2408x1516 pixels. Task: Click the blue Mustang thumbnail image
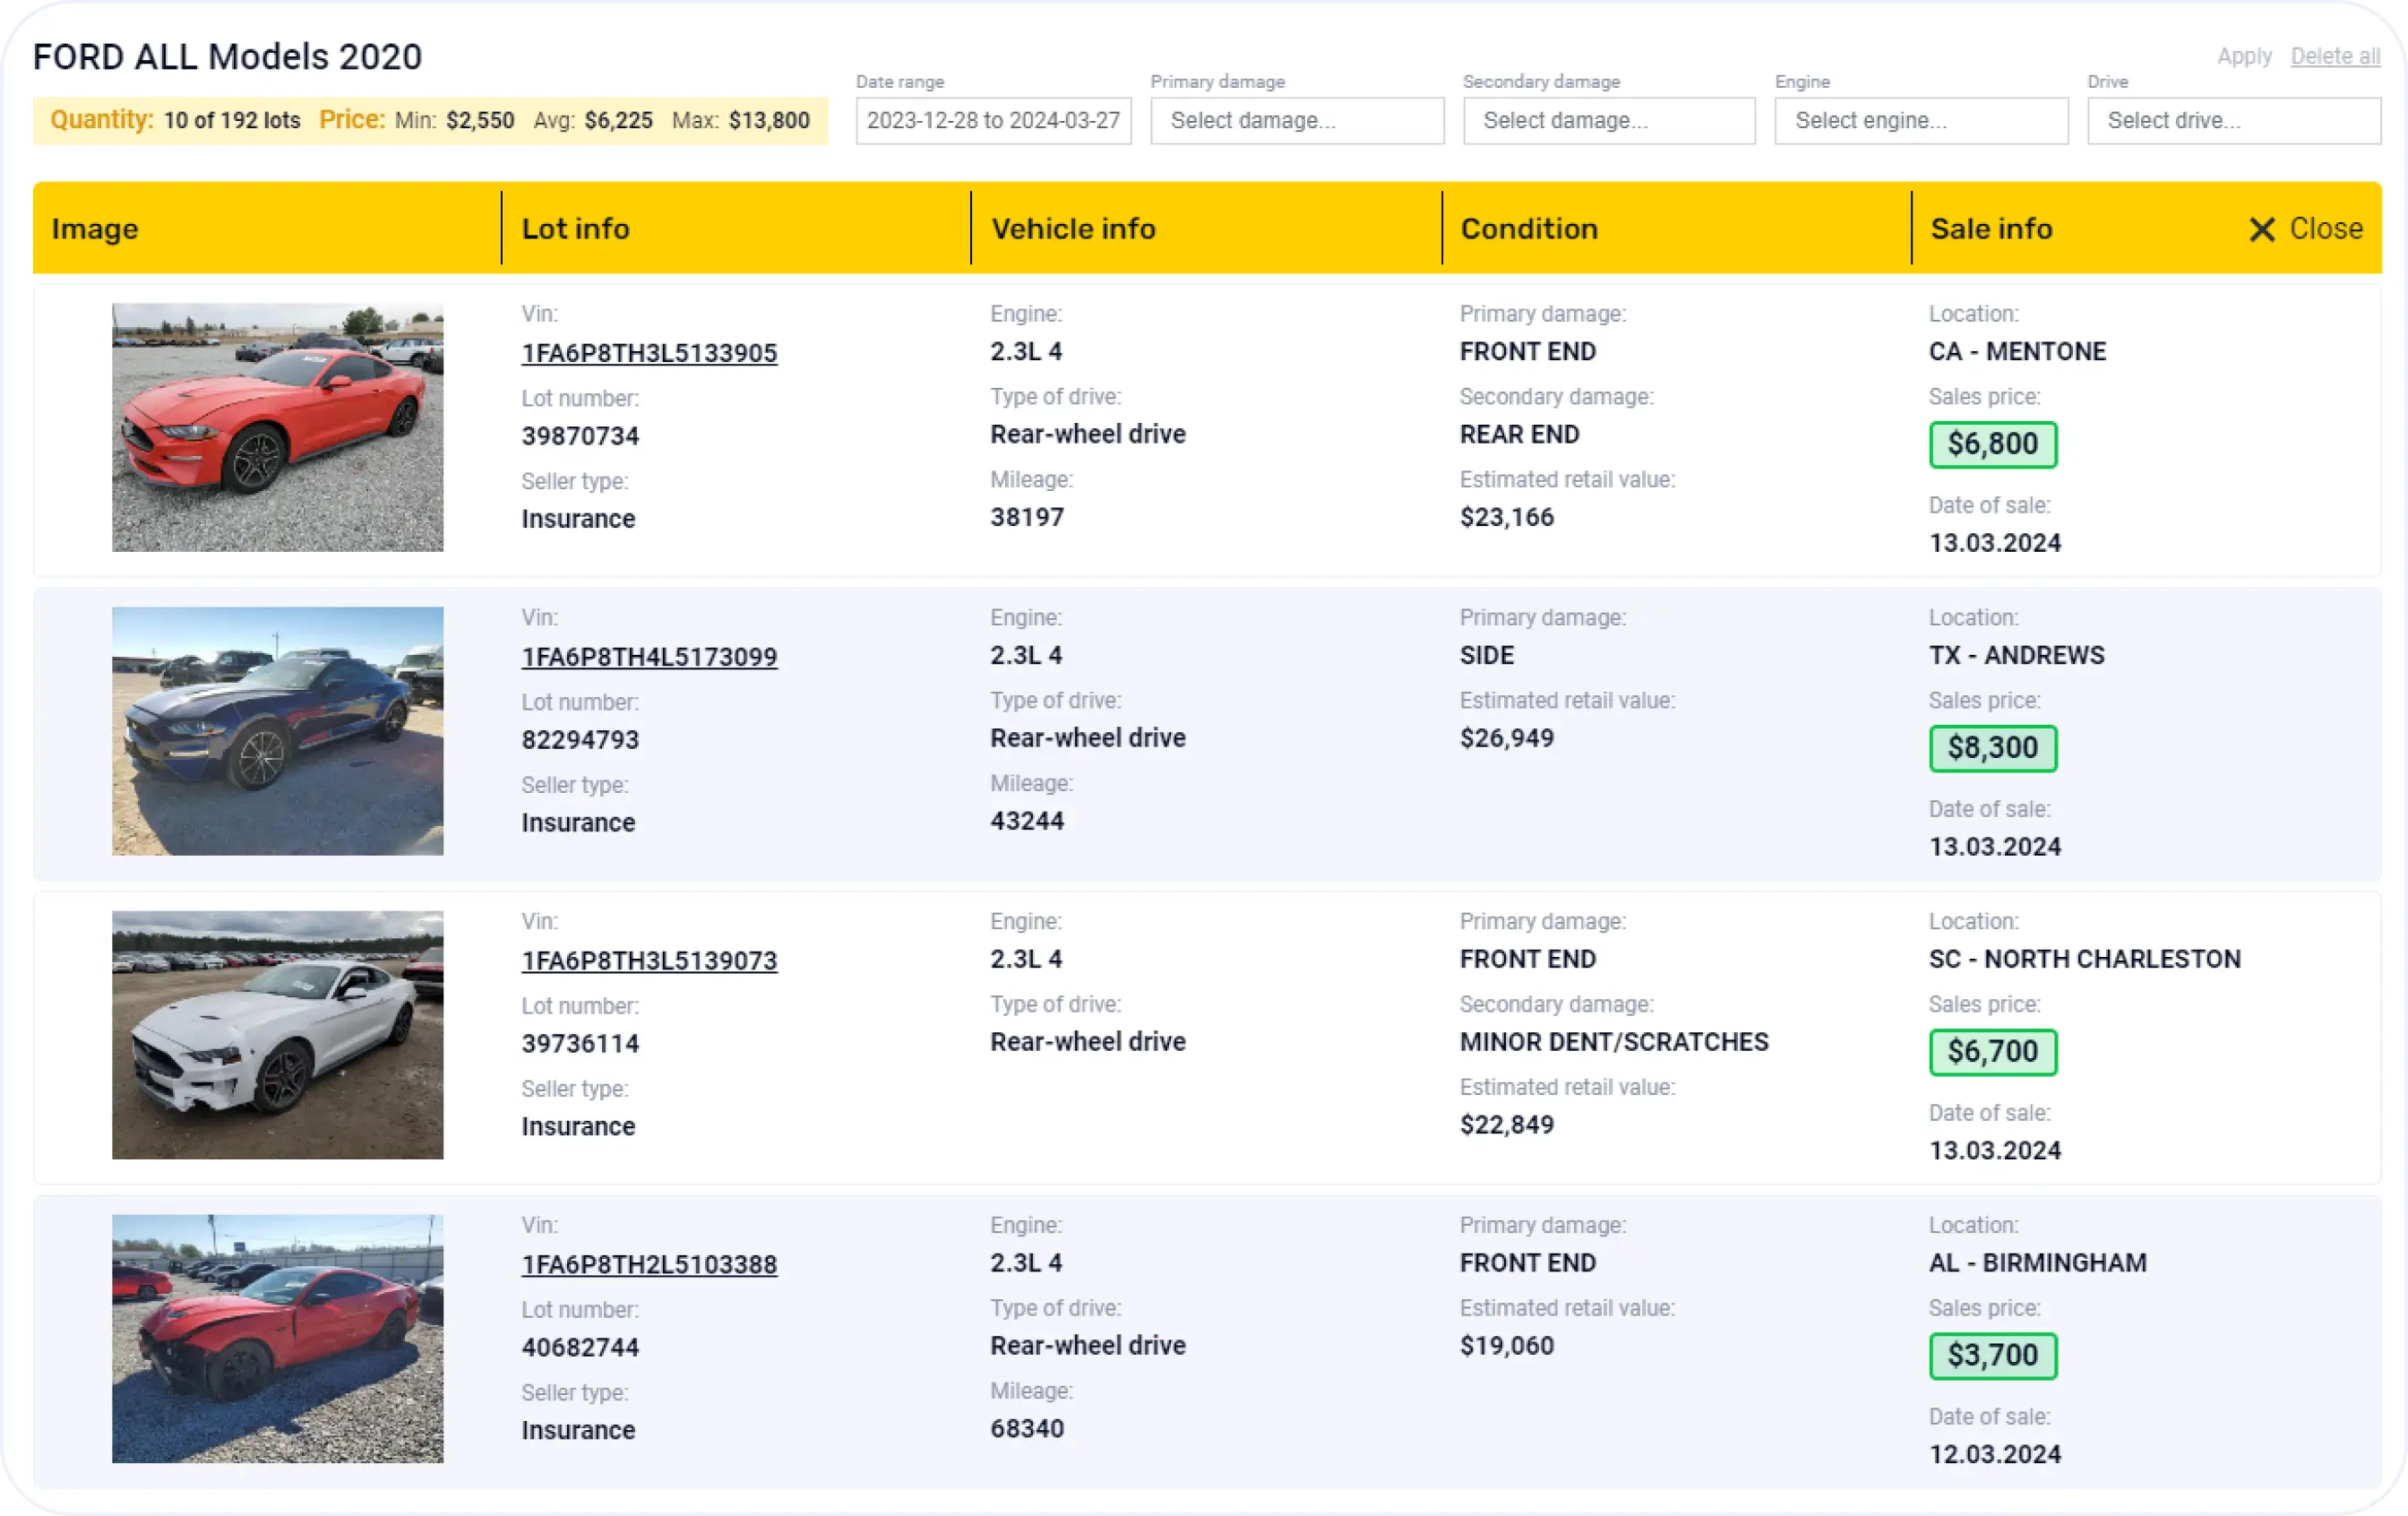[x=277, y=731]
